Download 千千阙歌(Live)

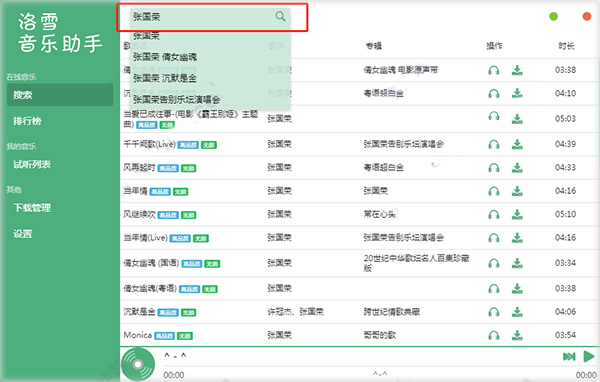[517, 145]
